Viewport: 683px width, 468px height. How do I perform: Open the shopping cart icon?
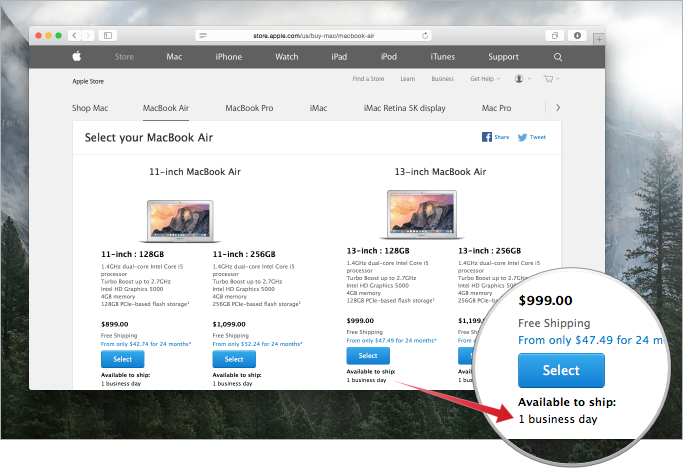tap(548, 78)
